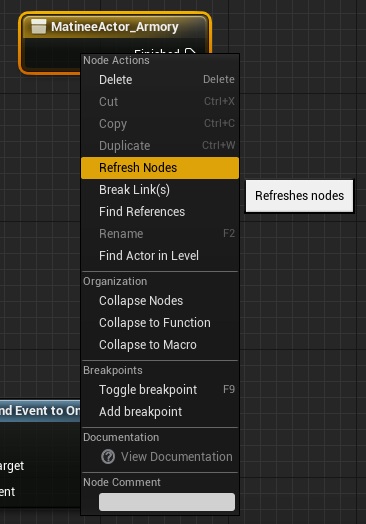Screen dimensions: 366x524
Task: Select Delete in the Node Actions menu
Action: point(160,80)
